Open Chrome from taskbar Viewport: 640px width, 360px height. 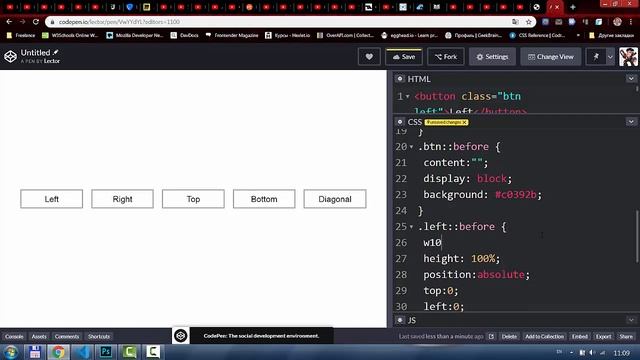coord(58,352)
